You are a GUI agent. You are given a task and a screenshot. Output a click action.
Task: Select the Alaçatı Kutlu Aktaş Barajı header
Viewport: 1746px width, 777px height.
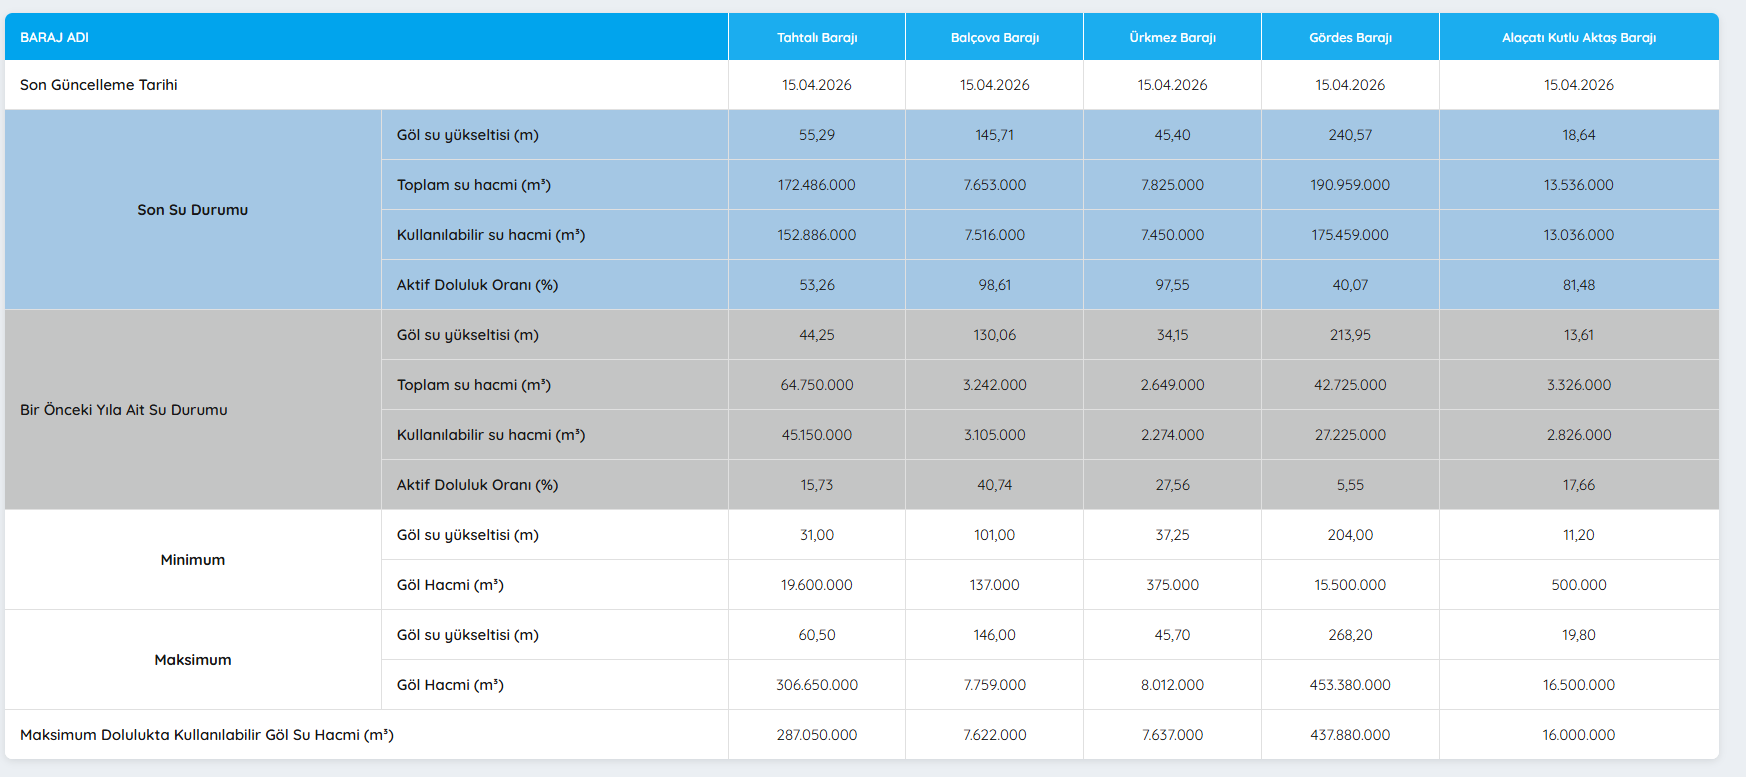(1578, 37)
